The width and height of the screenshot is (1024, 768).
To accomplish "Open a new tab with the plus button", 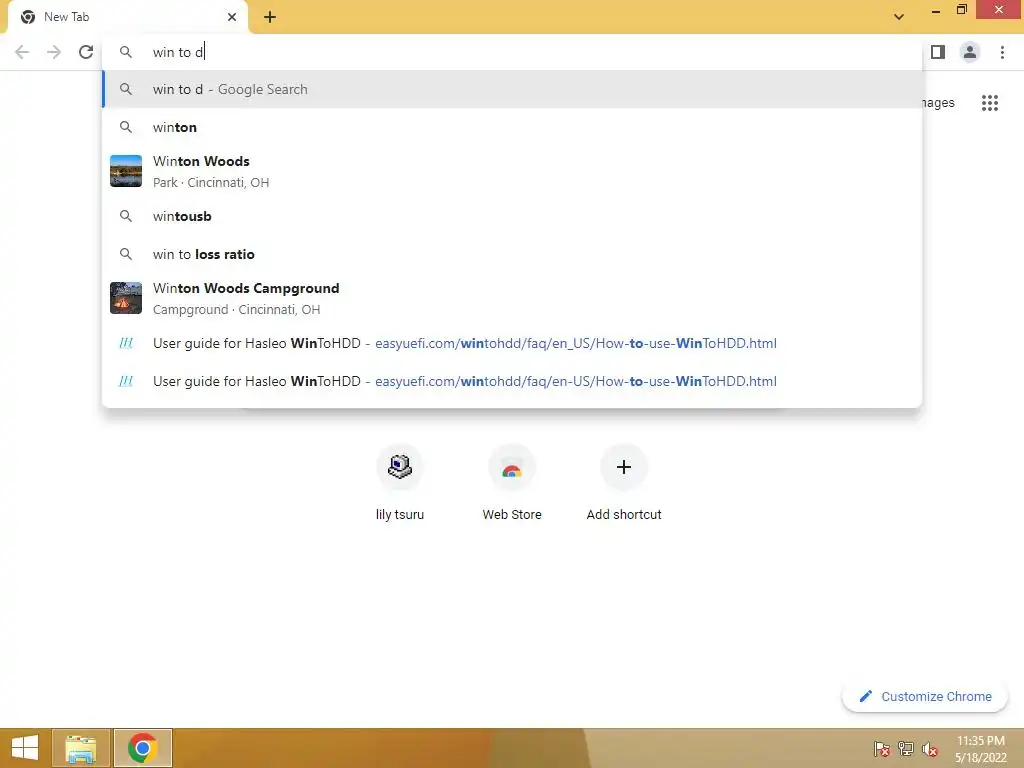I will [x=270, y=17].
